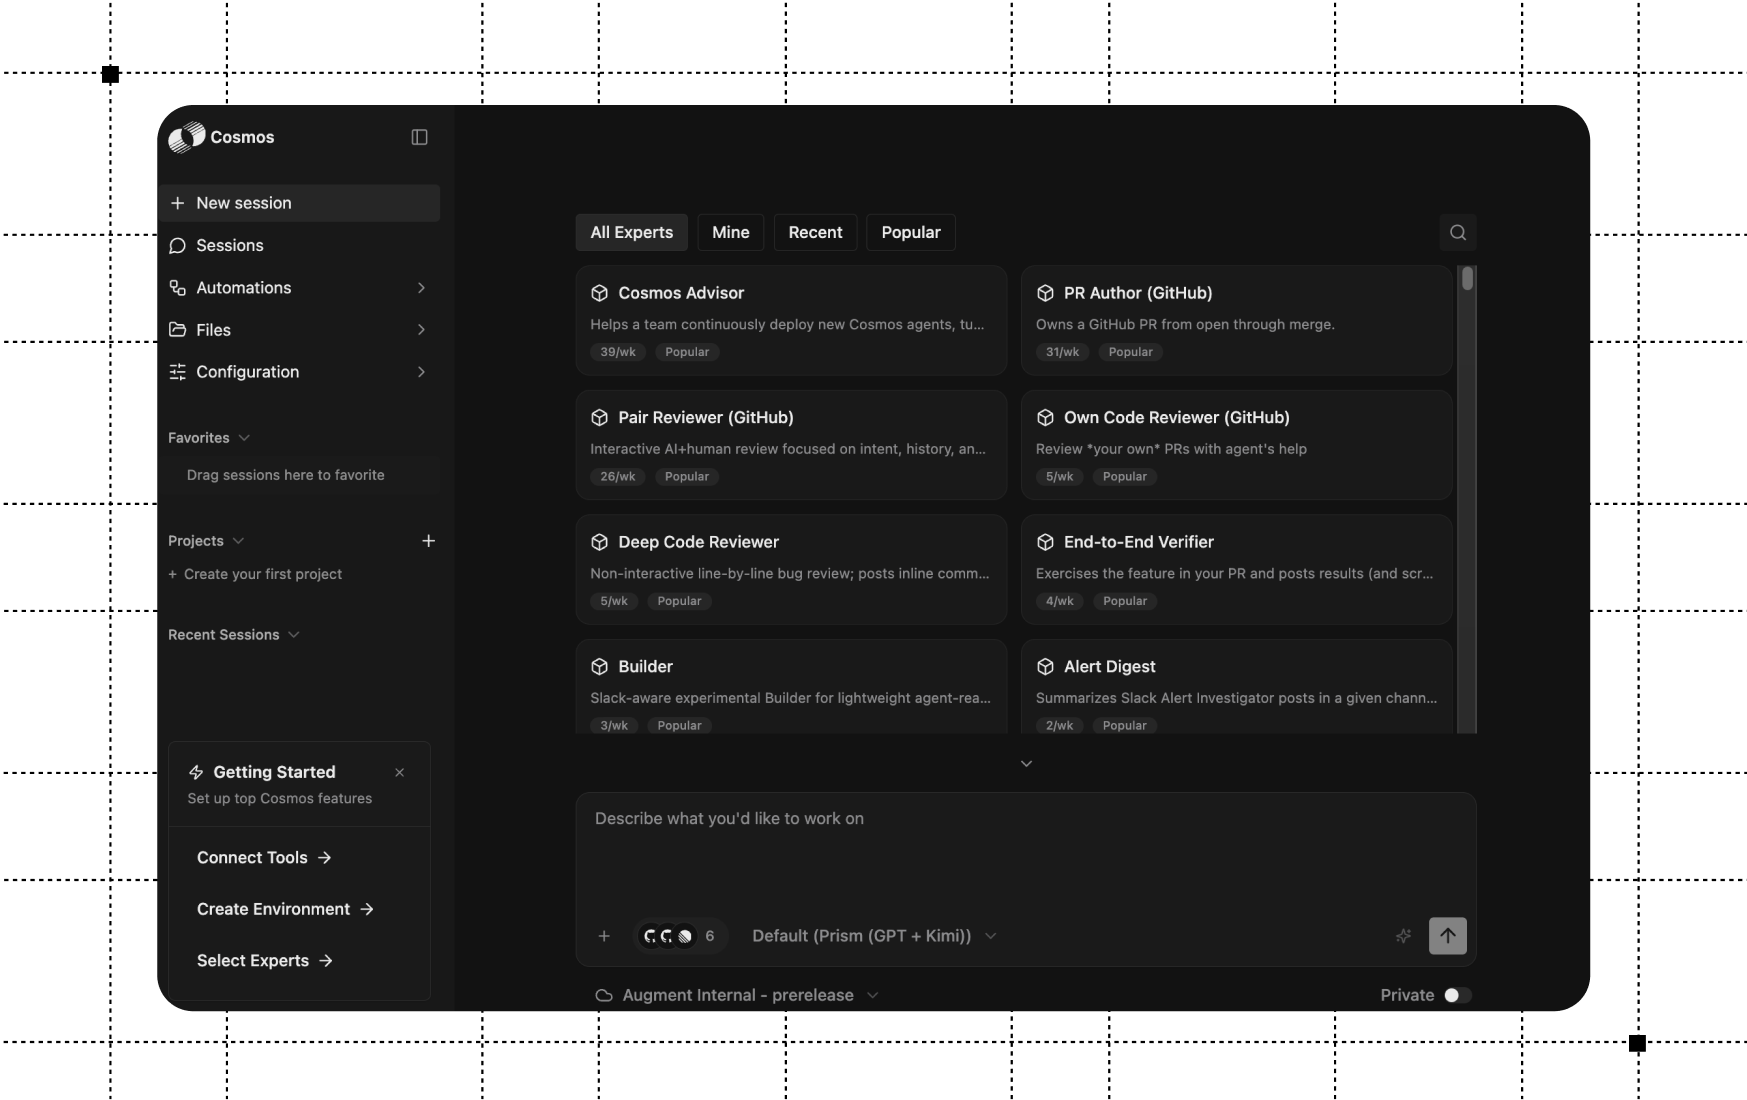Click the Owns a GitHub PR description text

point(1185,325)
